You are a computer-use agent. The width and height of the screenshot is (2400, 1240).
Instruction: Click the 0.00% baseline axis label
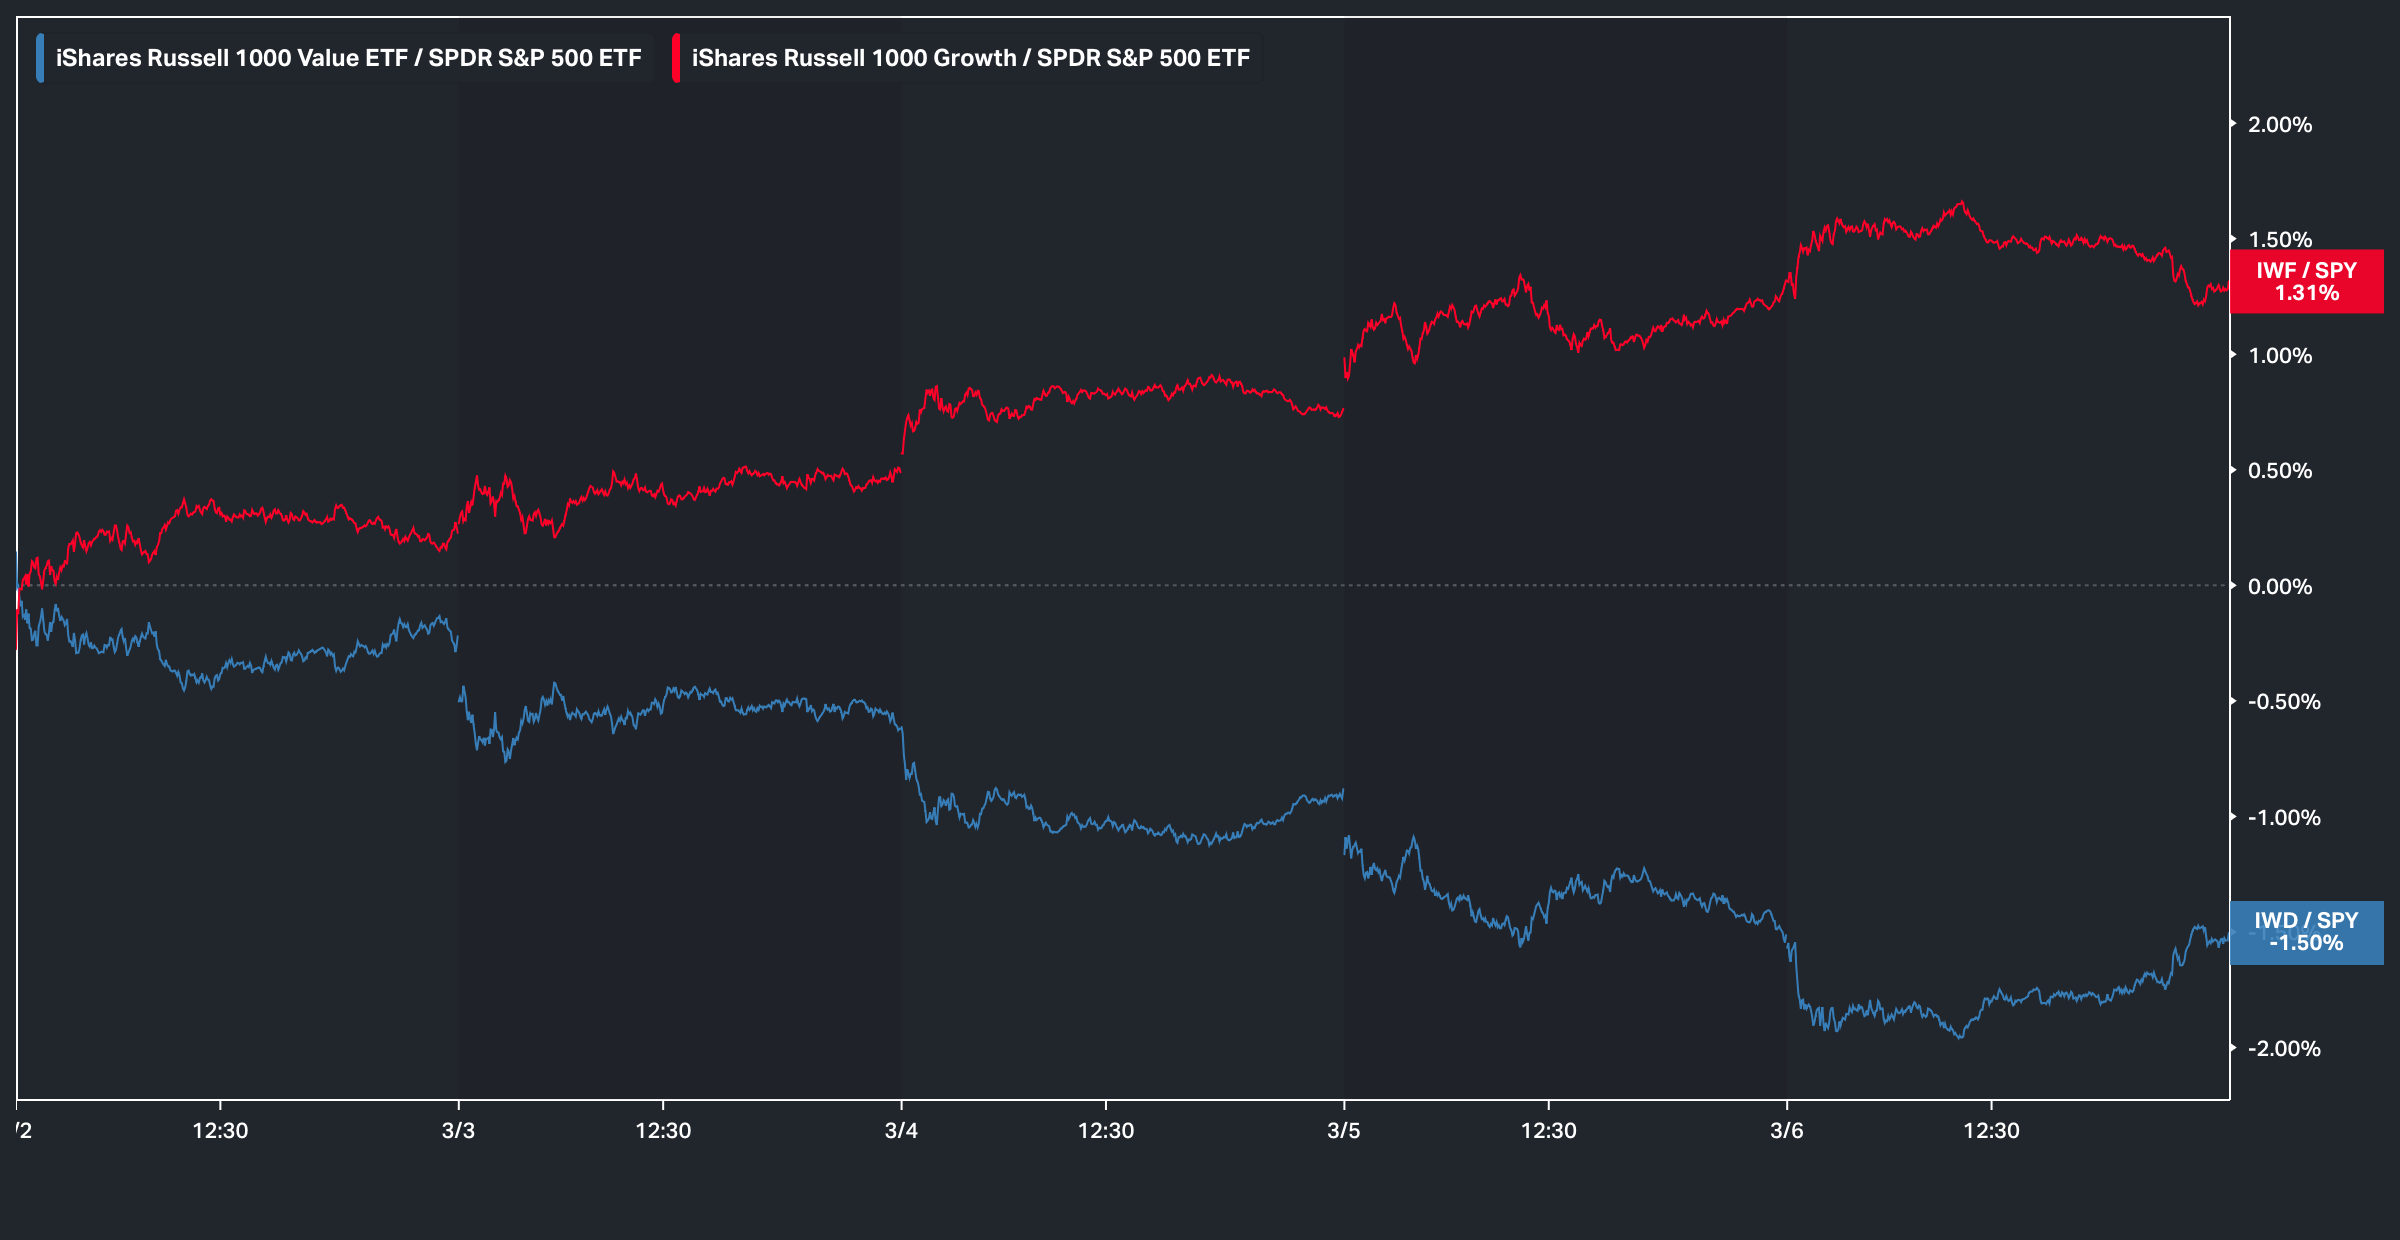2279,587
